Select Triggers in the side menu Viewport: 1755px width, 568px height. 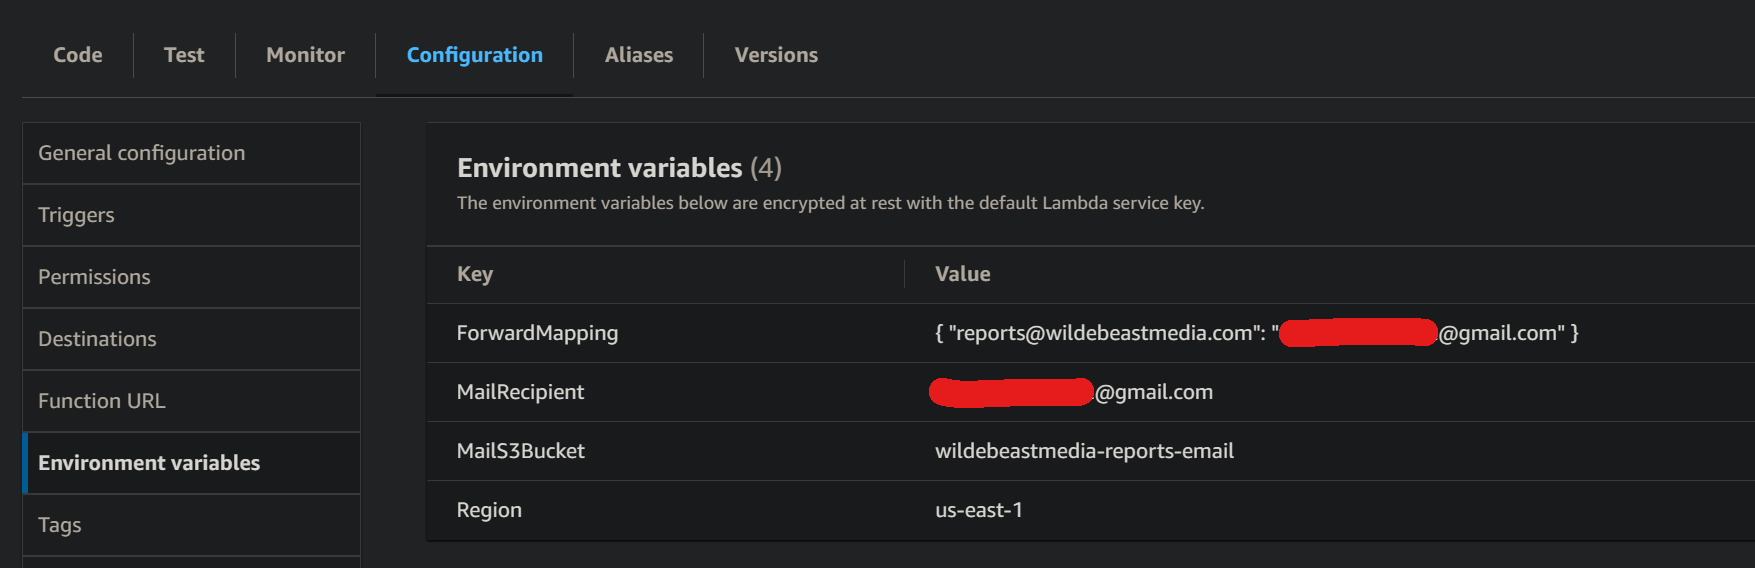[76, 215]
